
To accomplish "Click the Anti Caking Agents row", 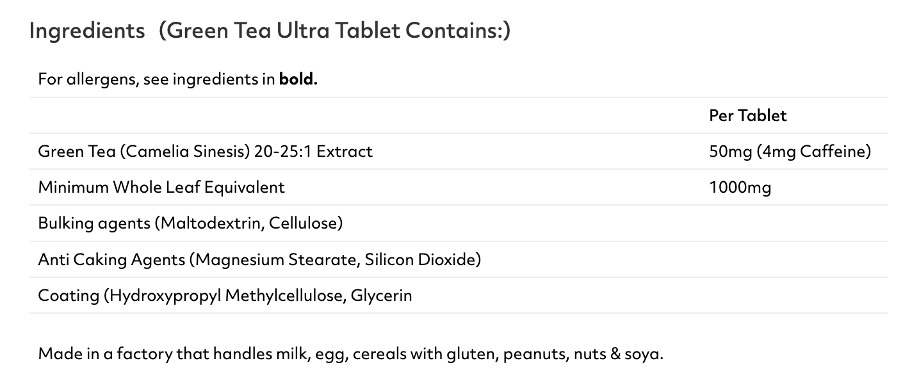I will point(458,259).
